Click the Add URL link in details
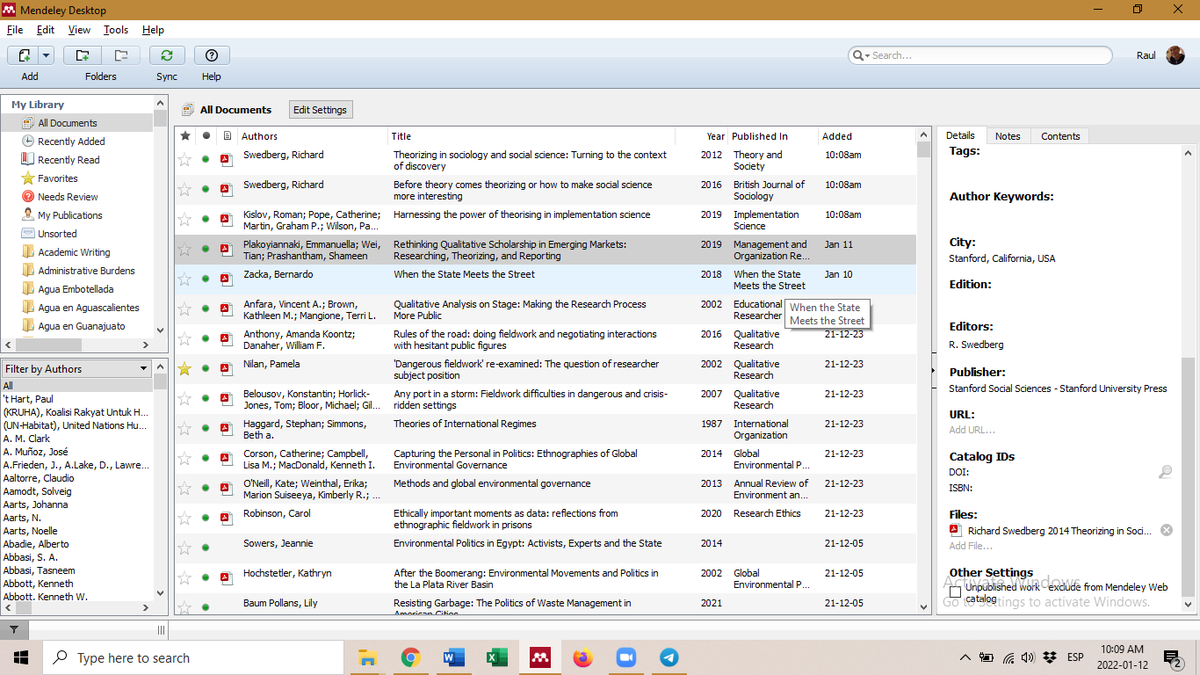 (972, 430)
